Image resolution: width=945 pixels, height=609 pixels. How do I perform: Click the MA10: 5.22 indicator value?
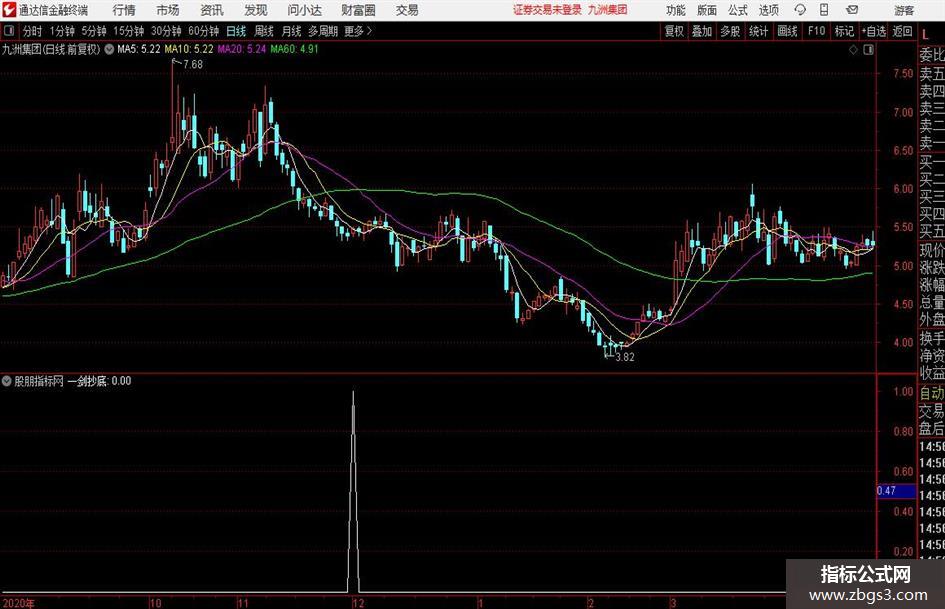click(x=189, y=49)
